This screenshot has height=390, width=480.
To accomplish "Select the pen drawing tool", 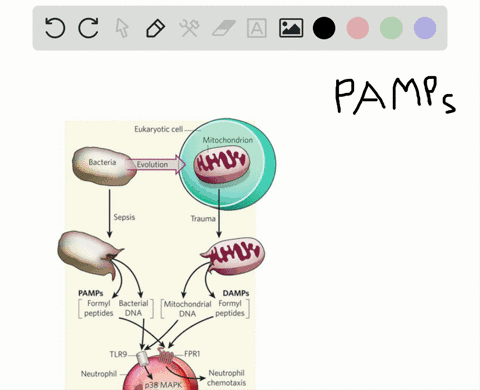I will [x=156, y=28].
